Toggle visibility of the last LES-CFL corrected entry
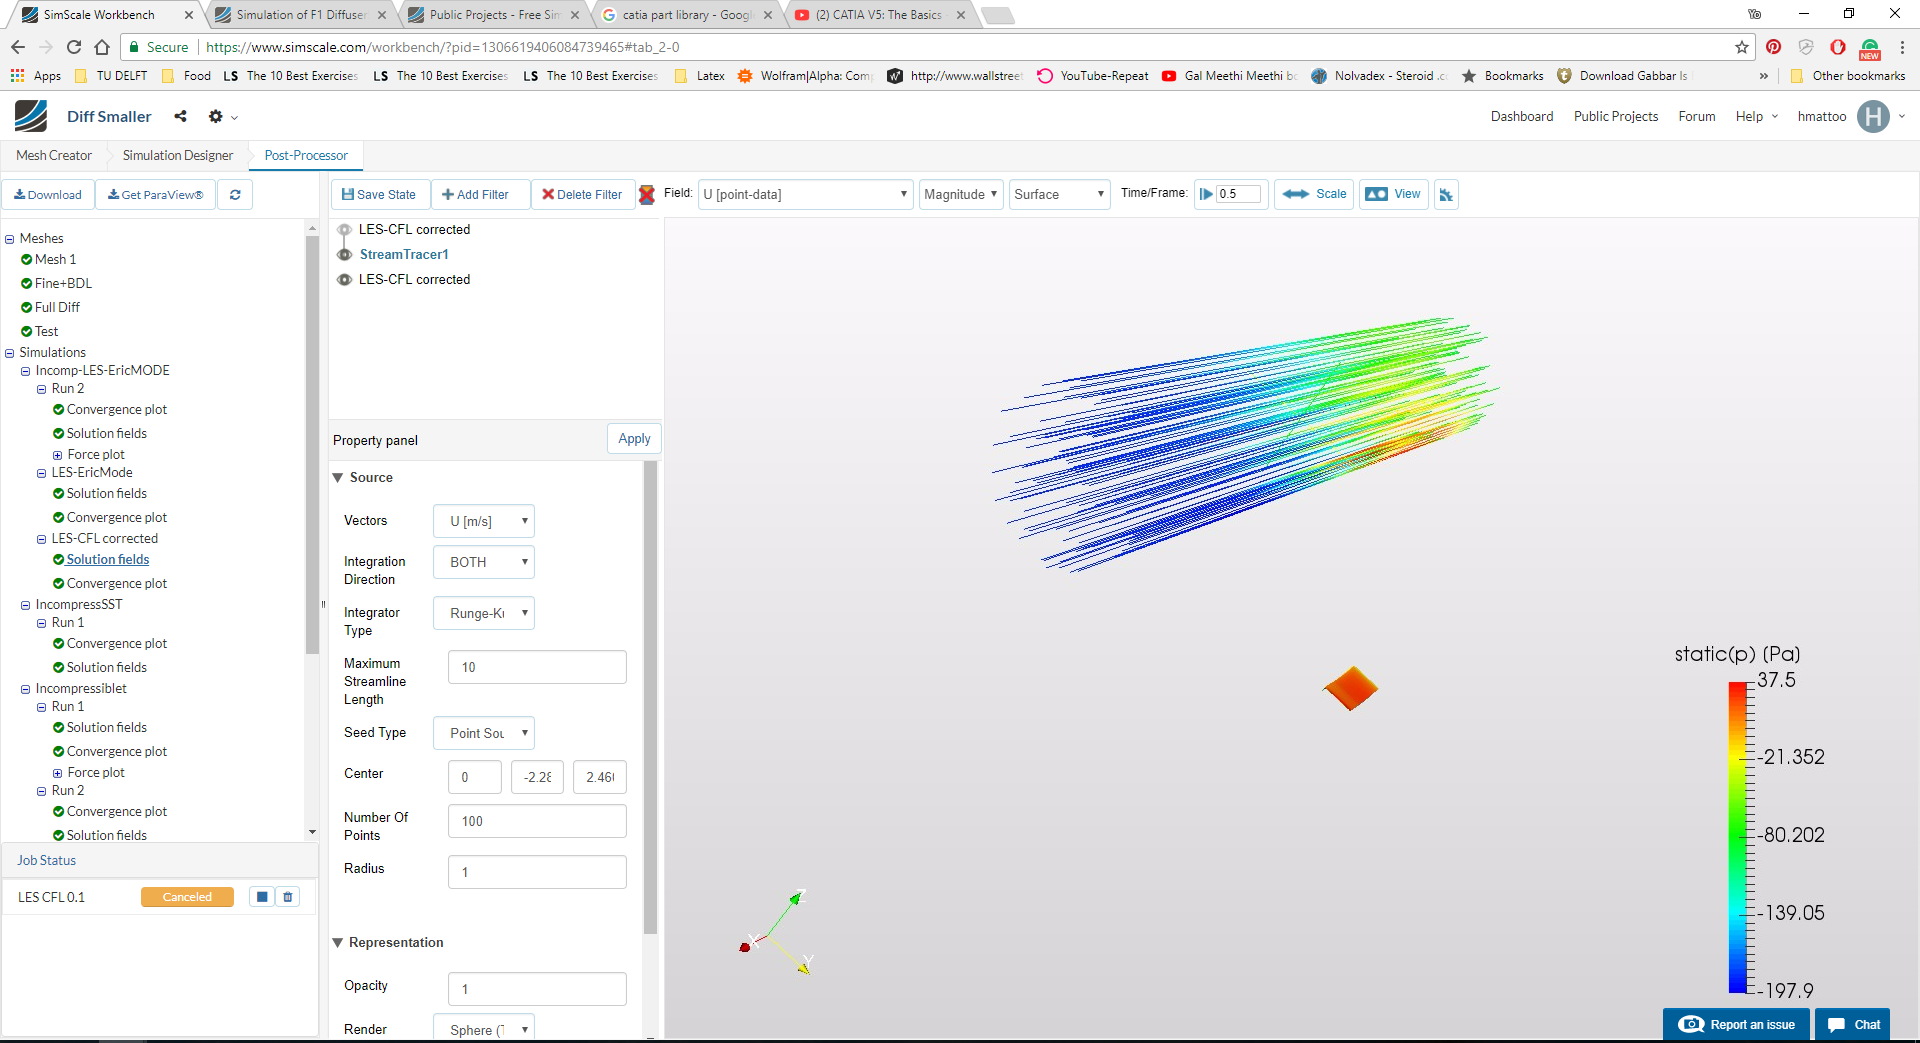This screenshot has height=1043, width=1920. (x=344, y=280)
